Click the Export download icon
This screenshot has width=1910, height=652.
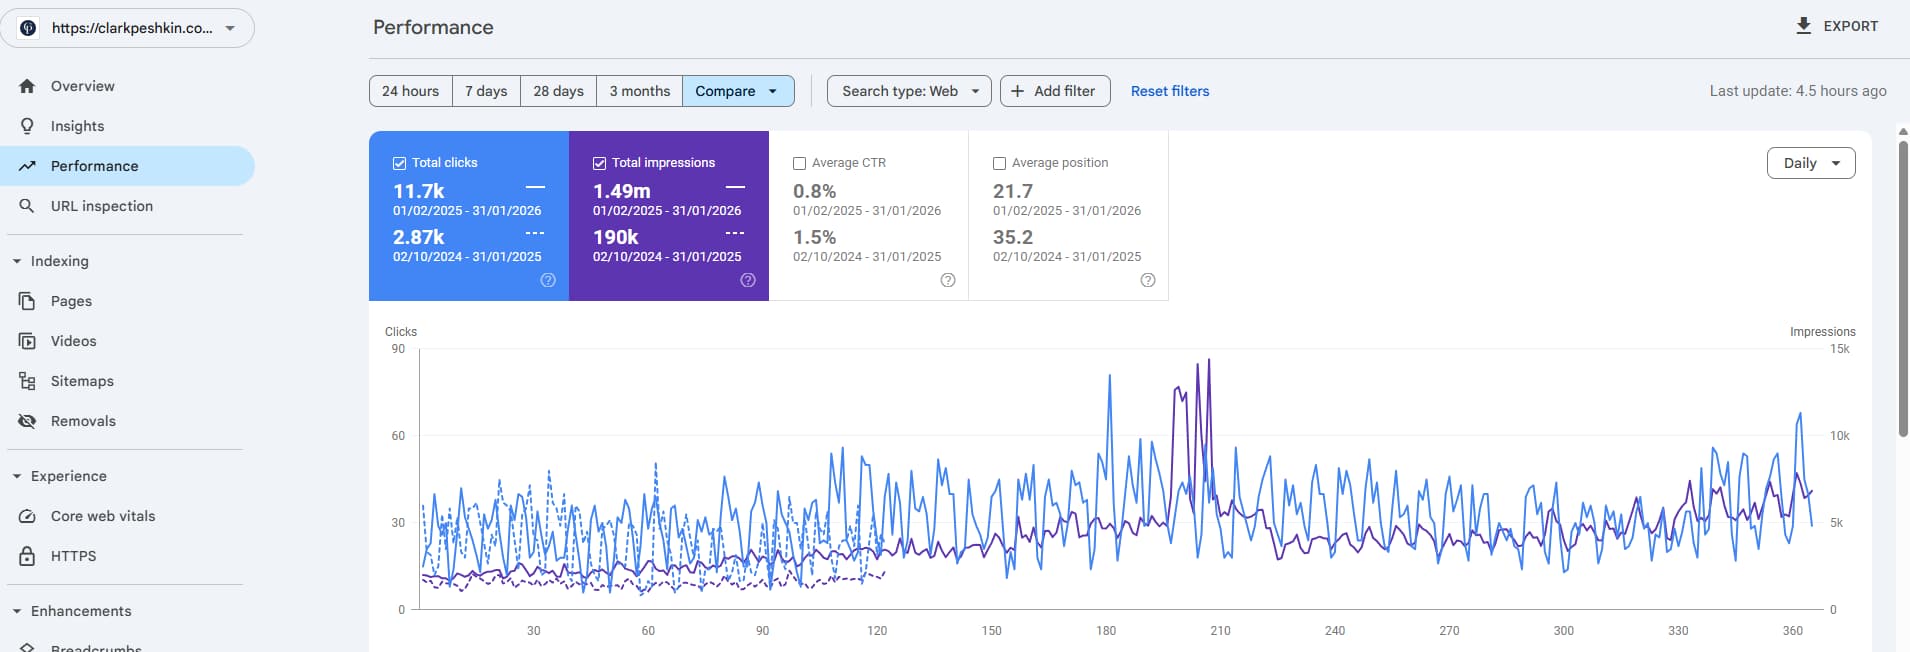(1803, 26)
